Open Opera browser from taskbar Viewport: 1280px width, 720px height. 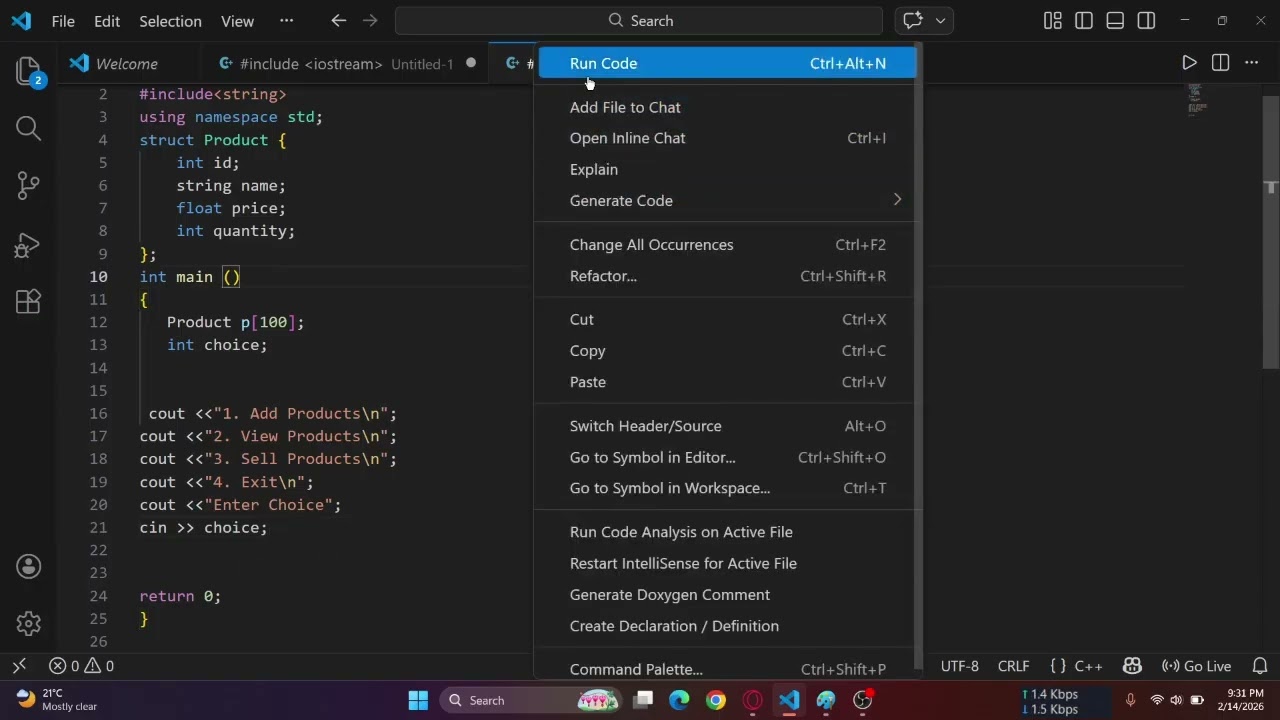click(753, 700)
